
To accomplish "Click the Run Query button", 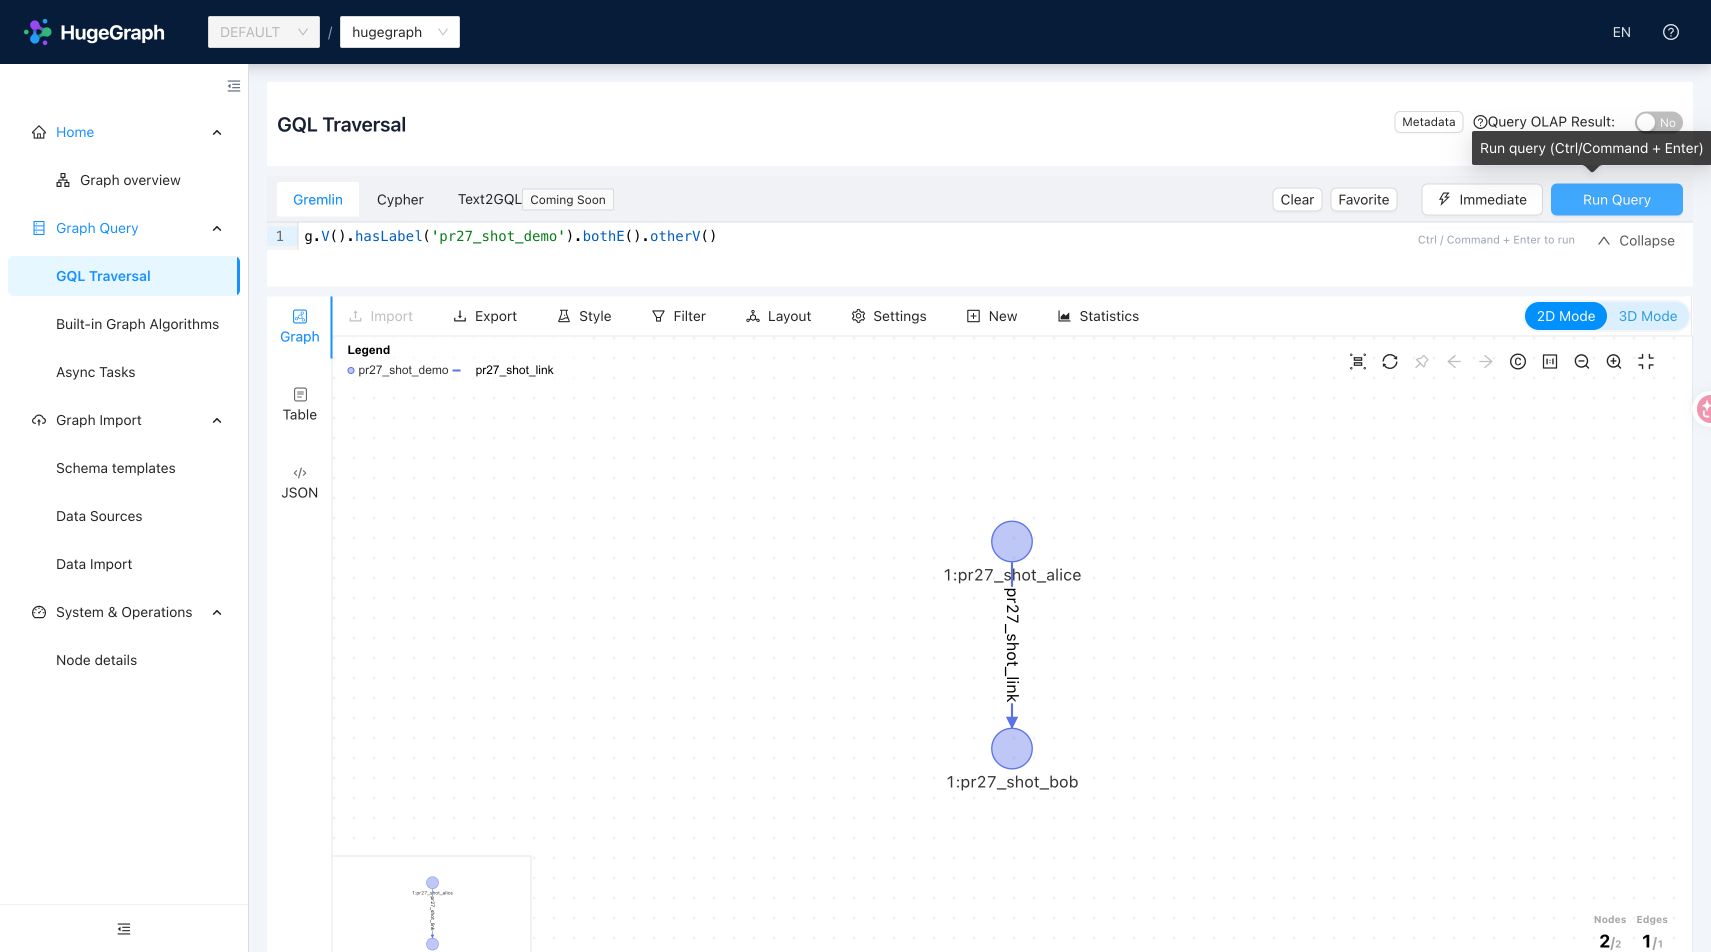I will (x=1616, y=200).
